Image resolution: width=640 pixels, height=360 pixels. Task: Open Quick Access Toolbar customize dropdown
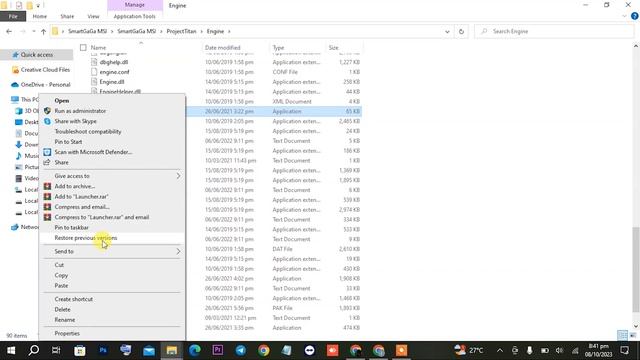pyautogui.click(x=38, y=5)
